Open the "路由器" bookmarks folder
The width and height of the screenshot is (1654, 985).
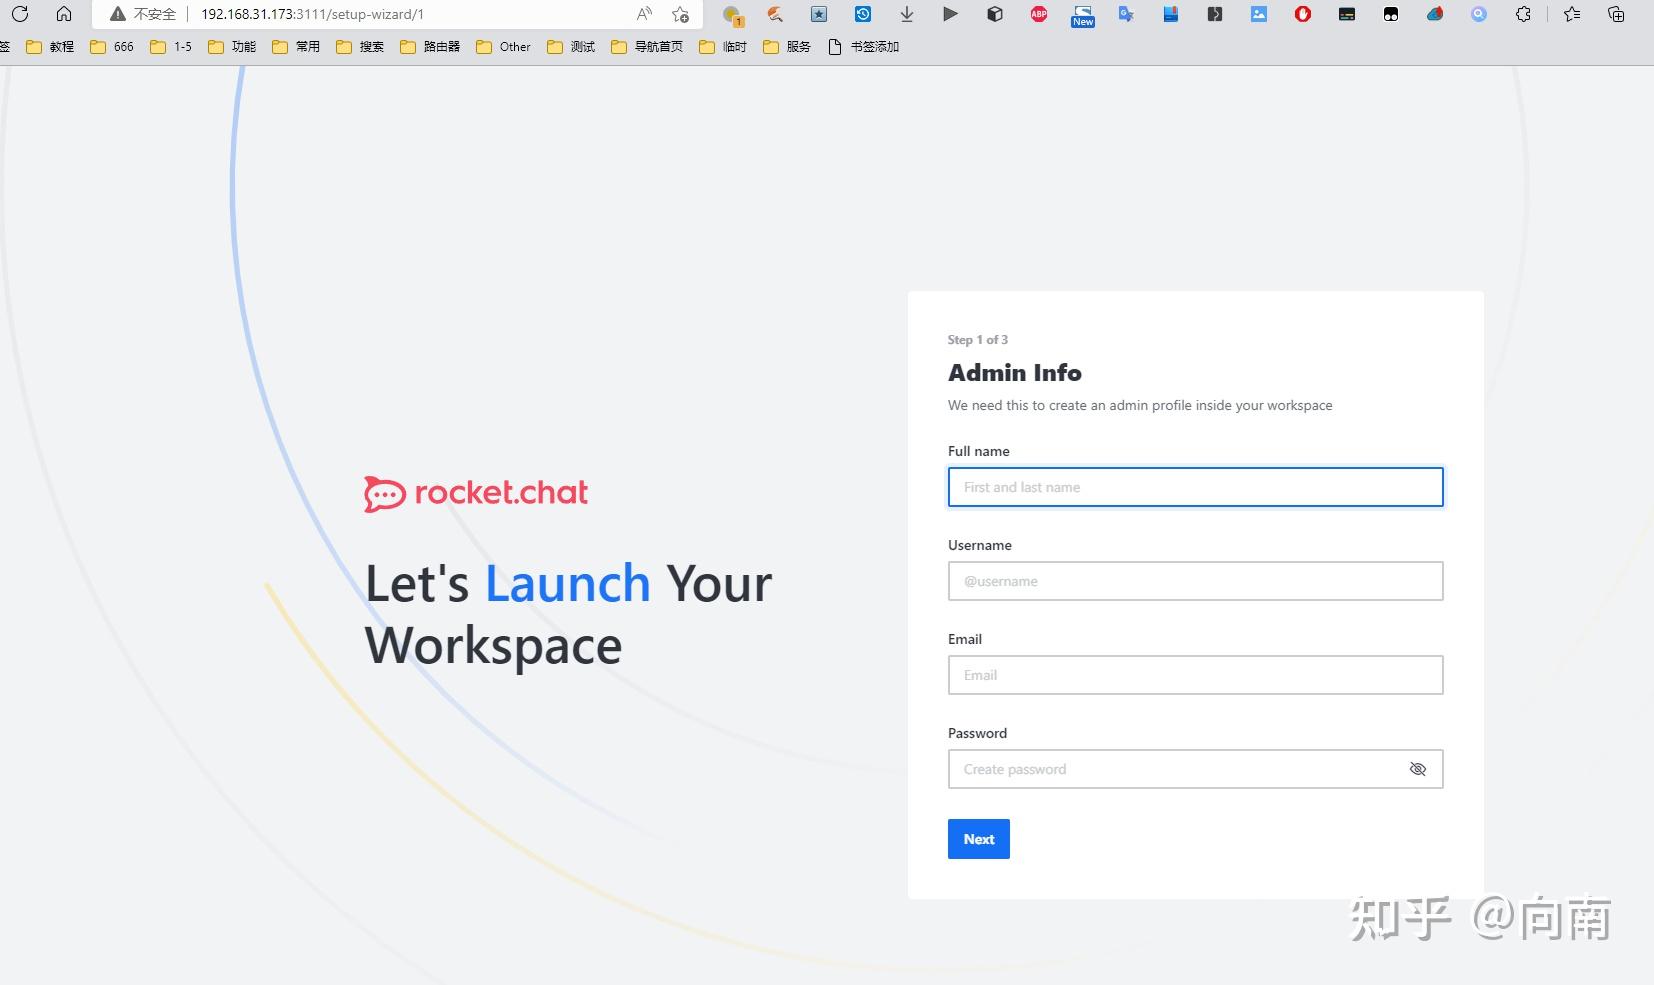coord(431,46)
